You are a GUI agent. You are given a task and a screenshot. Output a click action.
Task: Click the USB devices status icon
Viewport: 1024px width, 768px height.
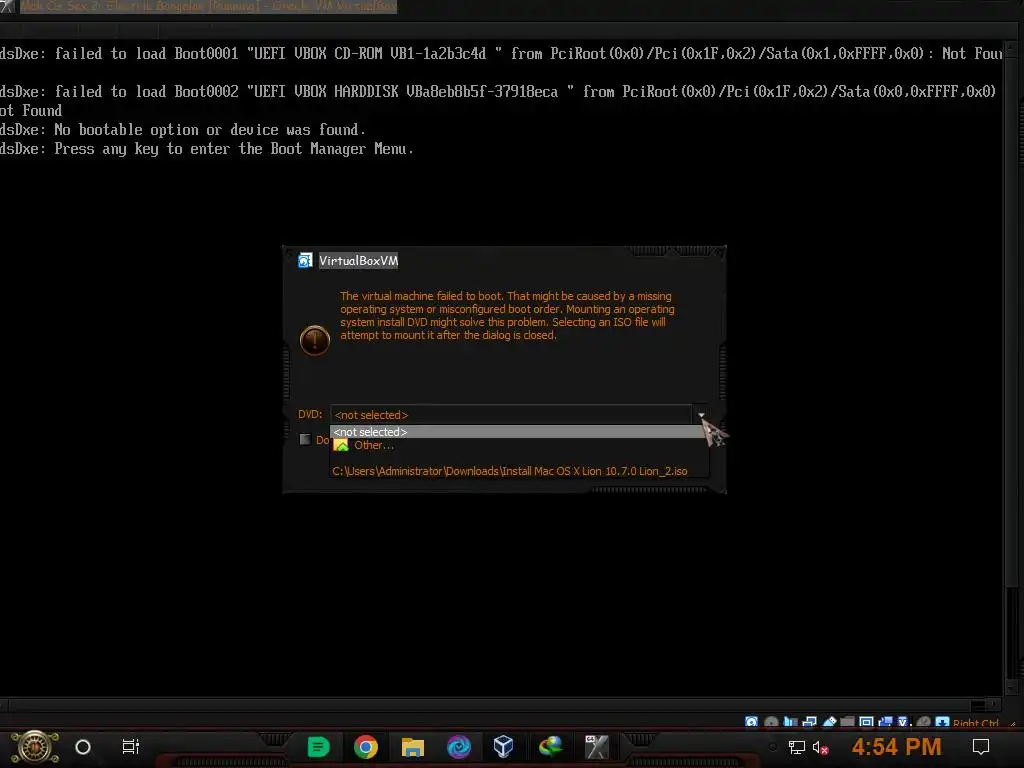click(830, 722)
